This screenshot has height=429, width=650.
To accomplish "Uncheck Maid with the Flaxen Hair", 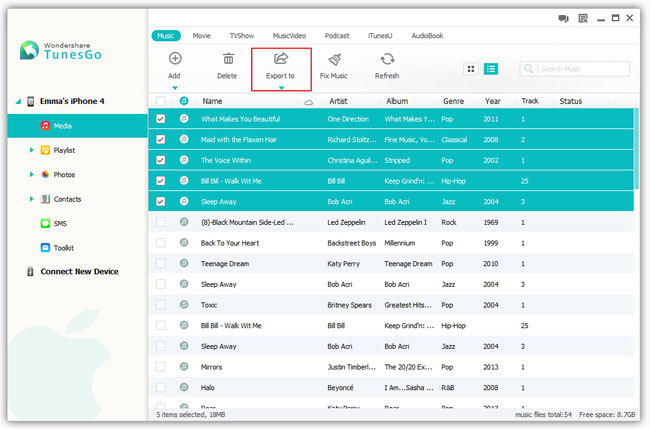I will tap(160, 140).
